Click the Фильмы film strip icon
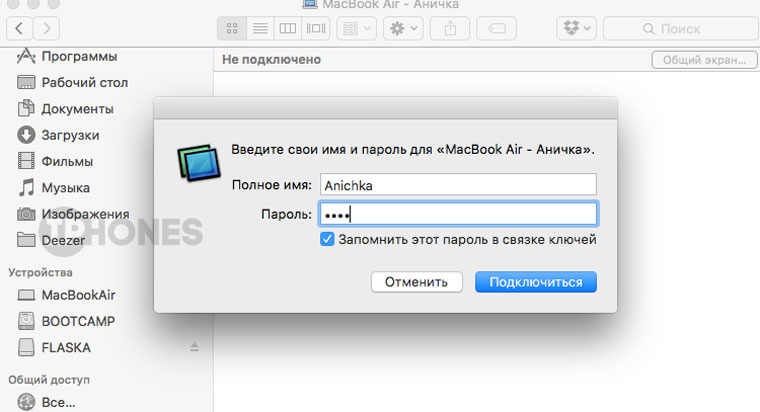760x412 pixels. coord(26,160)
